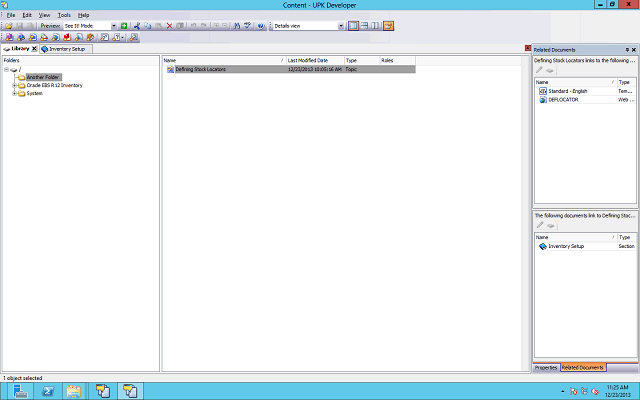Screen dimensions: 640x400
Task: Cut the selected document with scissors icon
Action: click(x=137, y=26)
